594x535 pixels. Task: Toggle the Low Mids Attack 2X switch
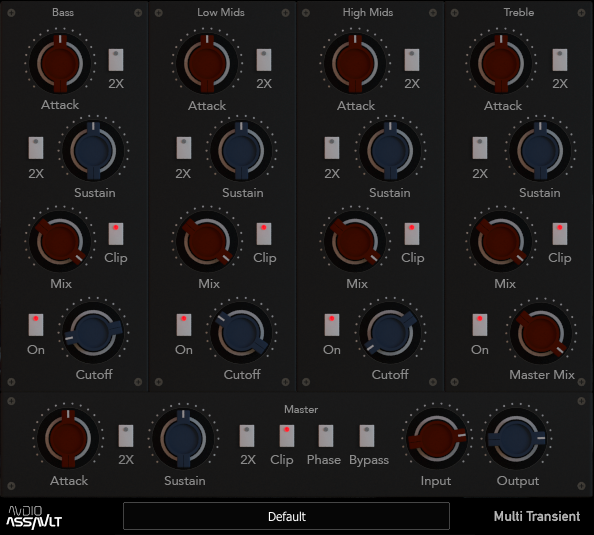[264, 60]
